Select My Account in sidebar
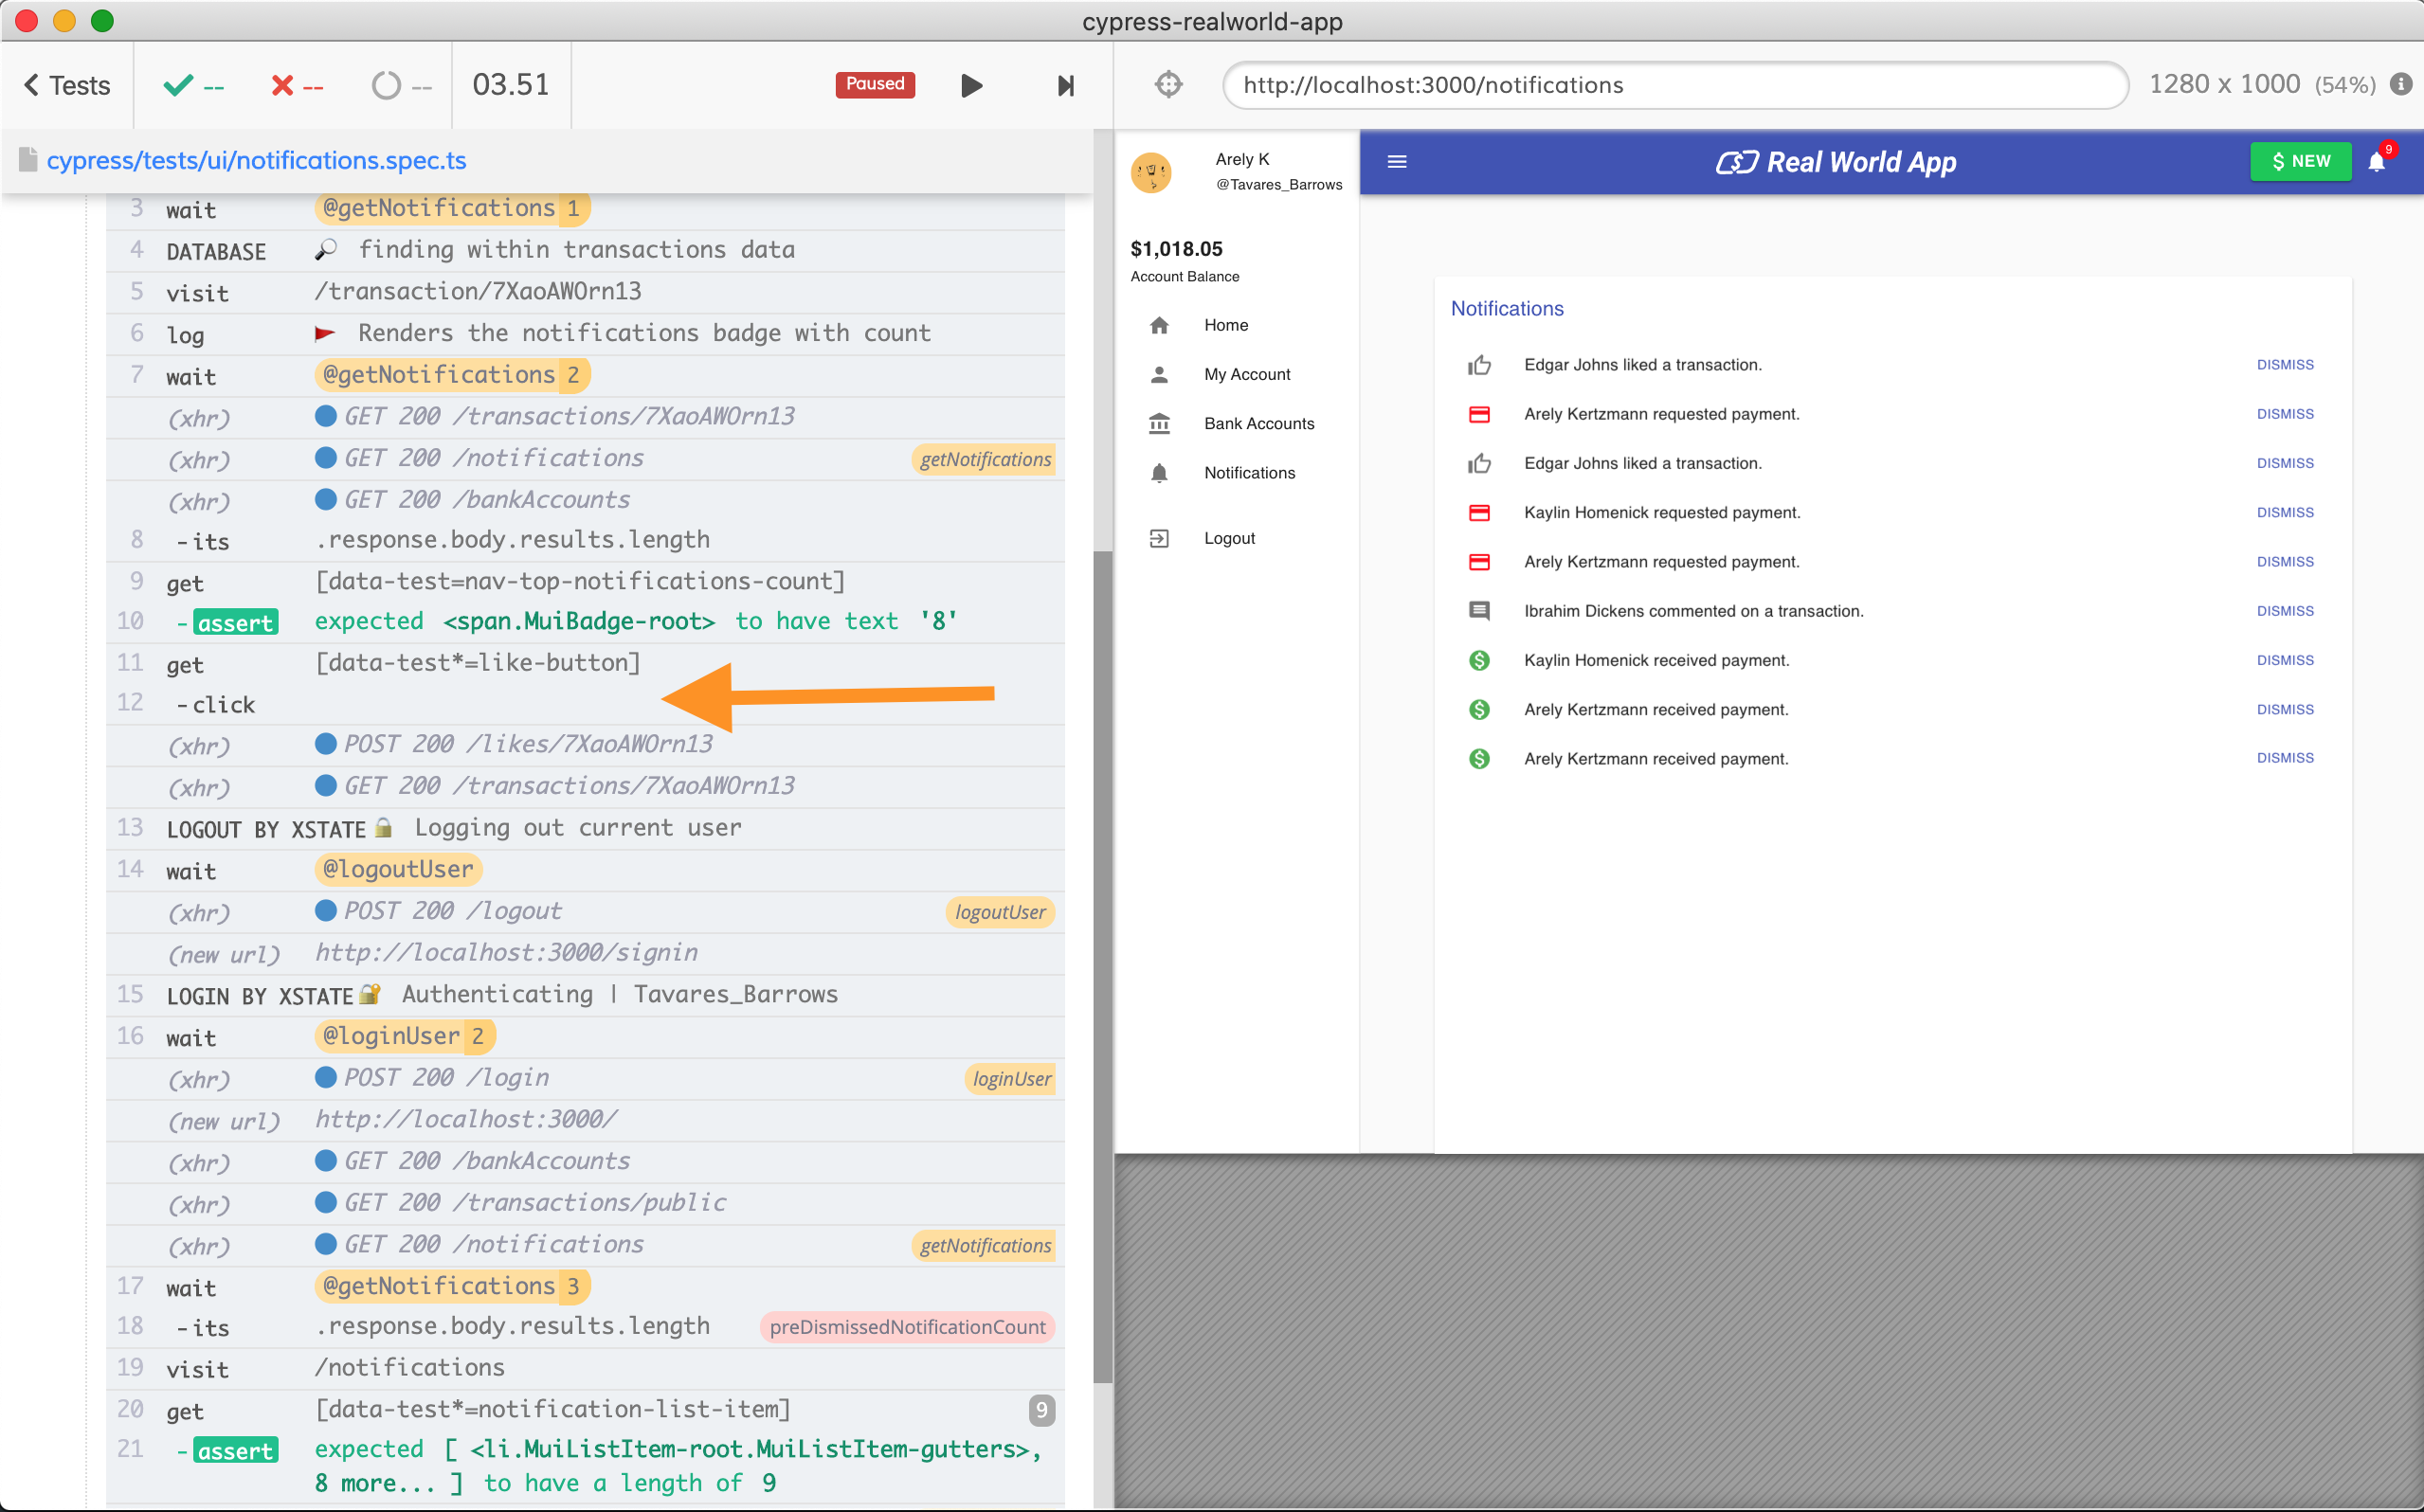The width and height of the screenshot is (2424, 1512). [1246, 375]
